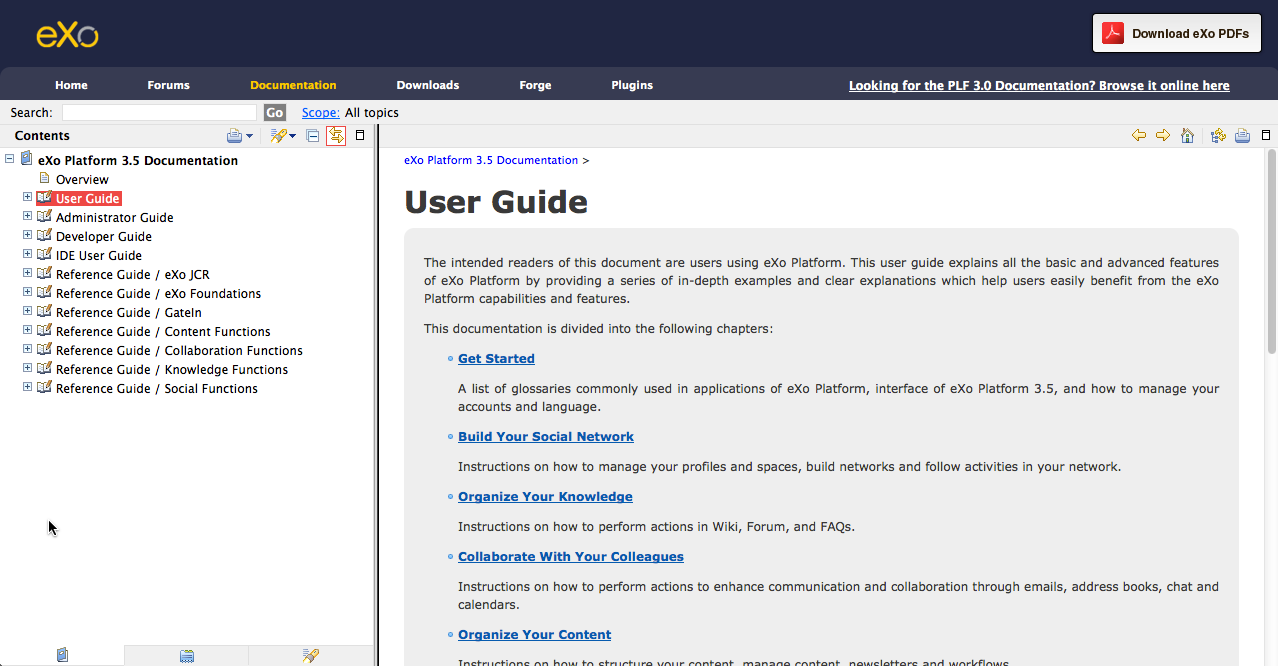
Task: Expand the User Guide tree node
Action: coord(27,197)
